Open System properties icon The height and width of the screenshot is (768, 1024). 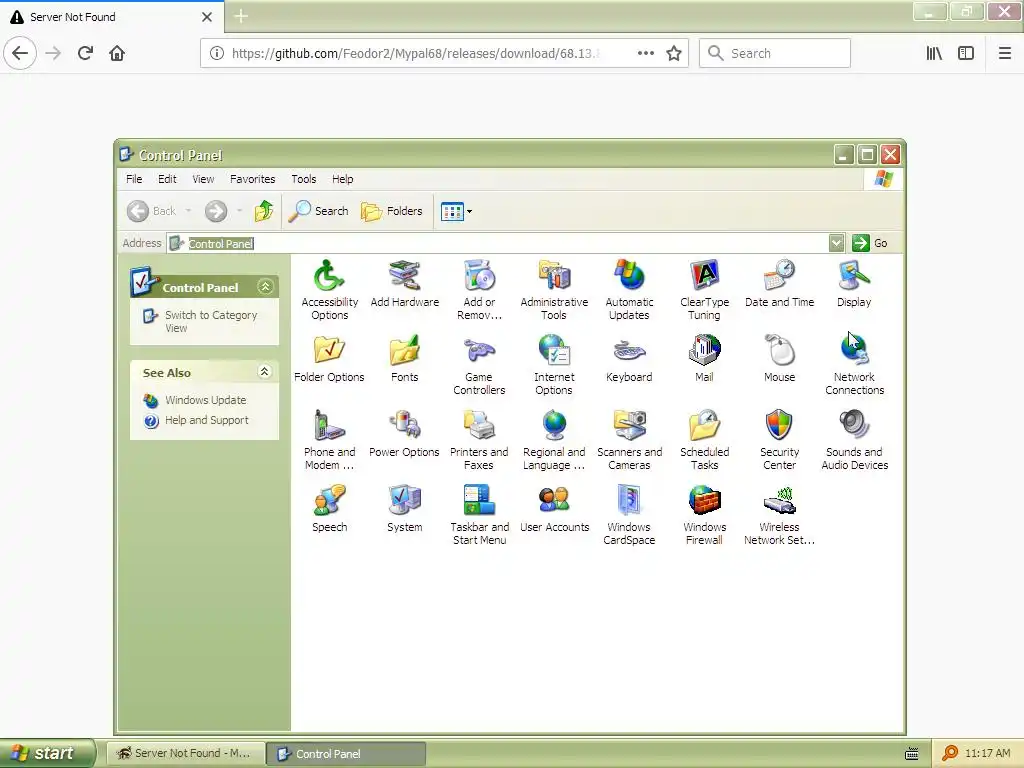[404, 509]
